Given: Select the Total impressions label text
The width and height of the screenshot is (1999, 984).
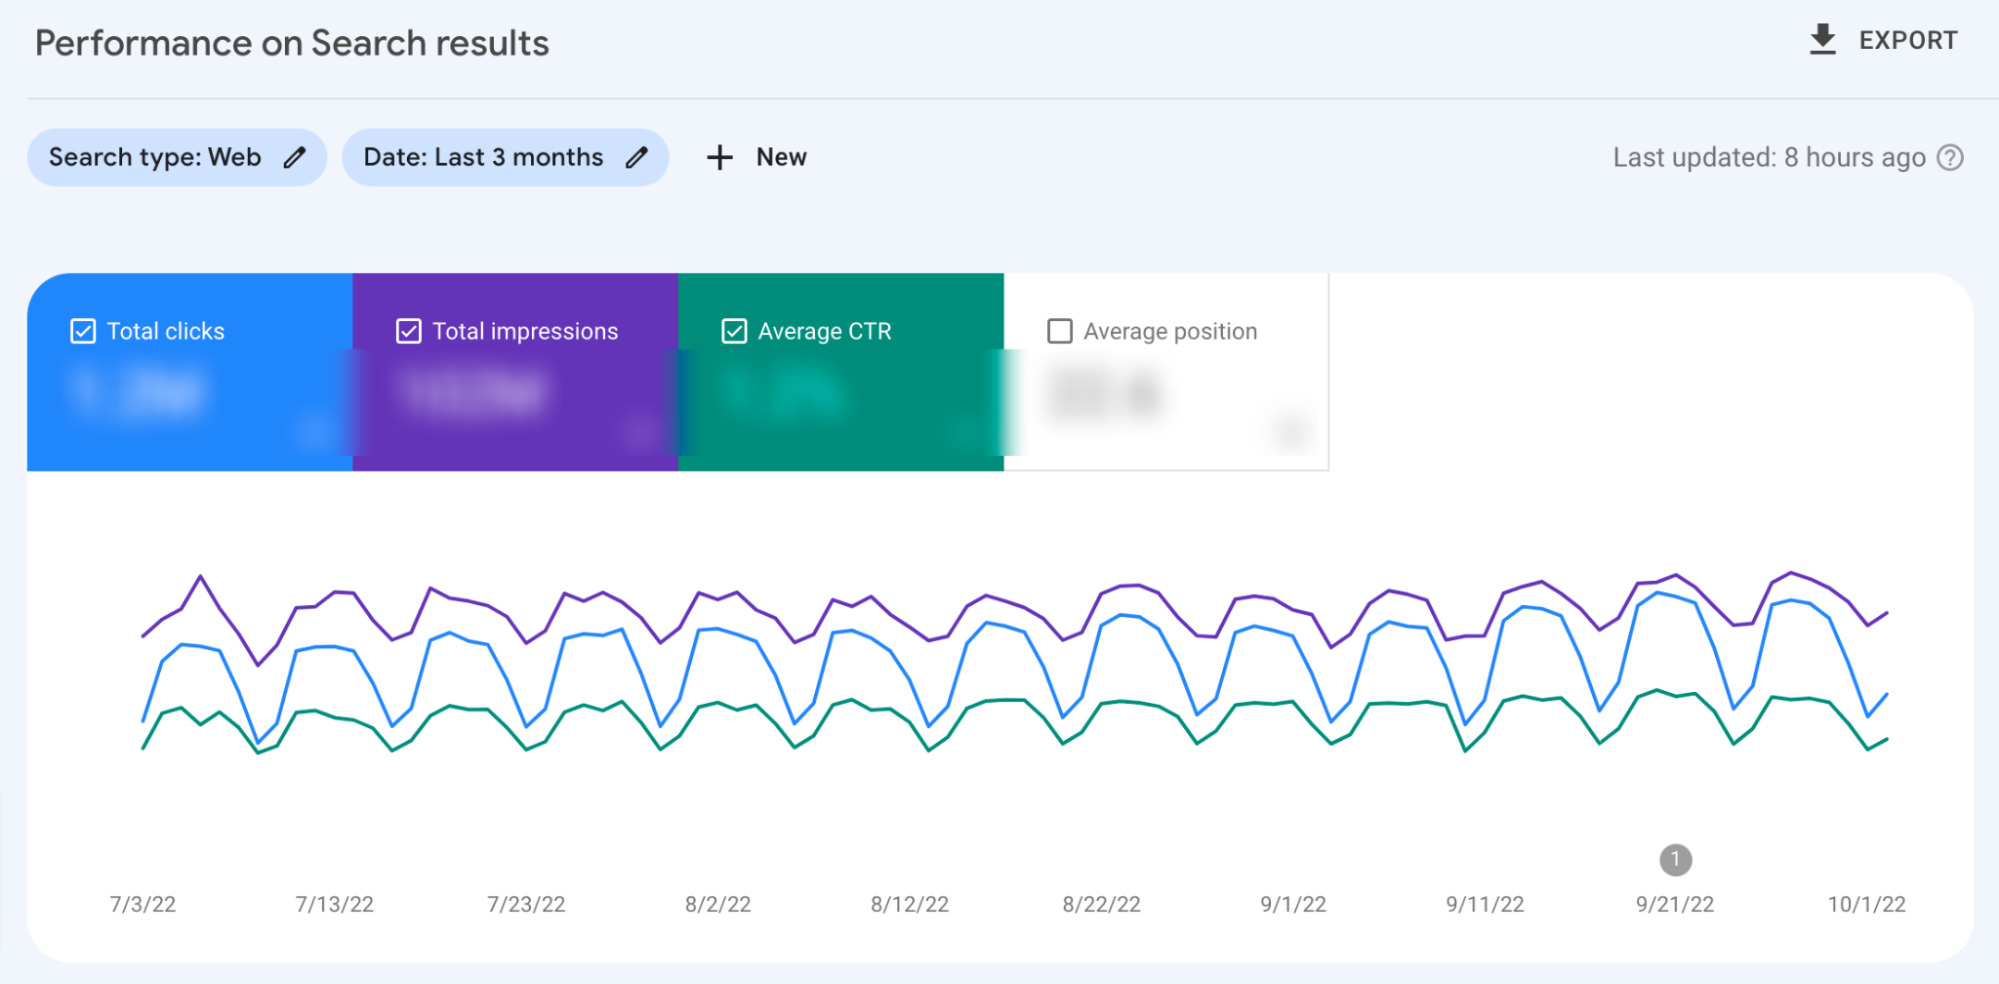Looking at the screenshot, I should point(525,331).
